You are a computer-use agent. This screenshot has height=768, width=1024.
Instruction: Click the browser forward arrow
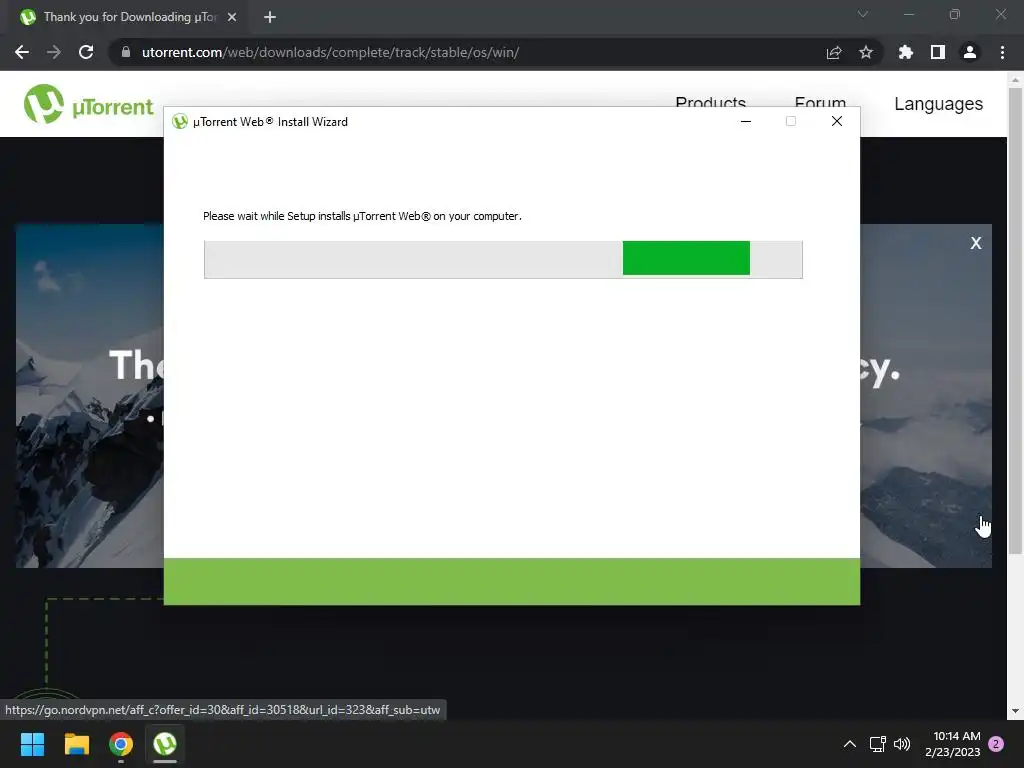click(x=54, y=52)
